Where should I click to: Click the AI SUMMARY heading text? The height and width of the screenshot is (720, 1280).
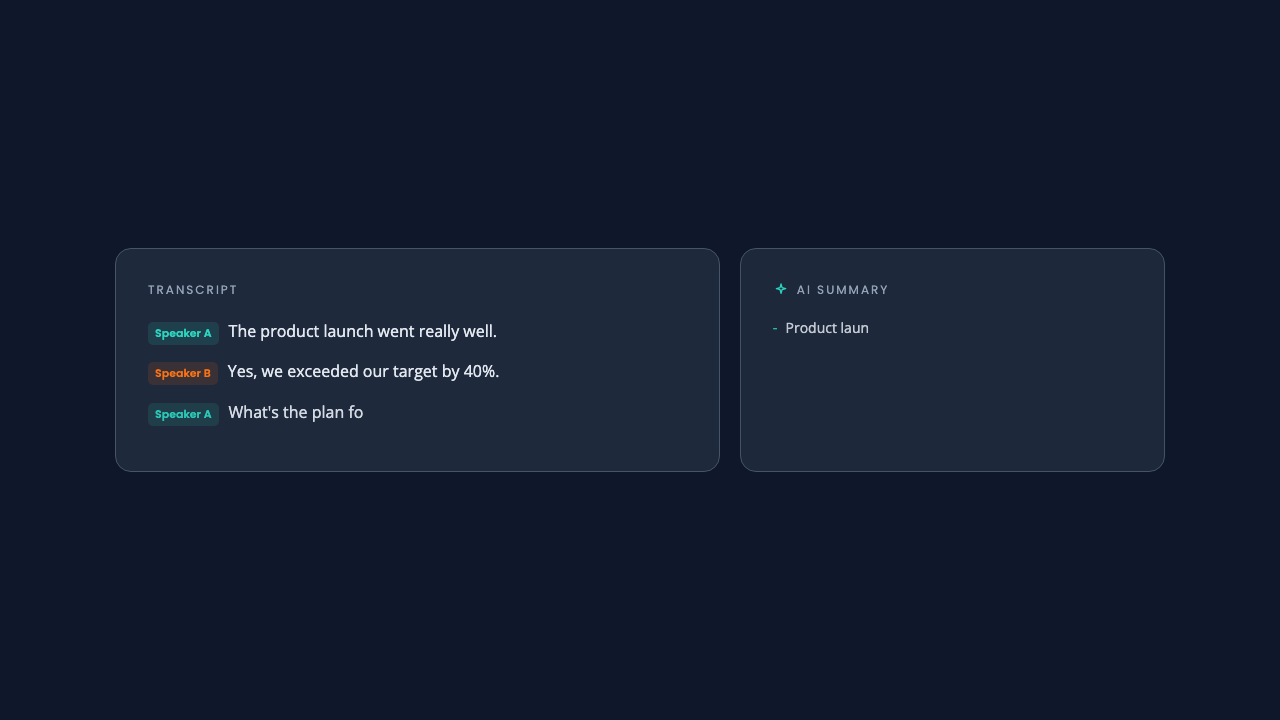(x=842, y=290)
